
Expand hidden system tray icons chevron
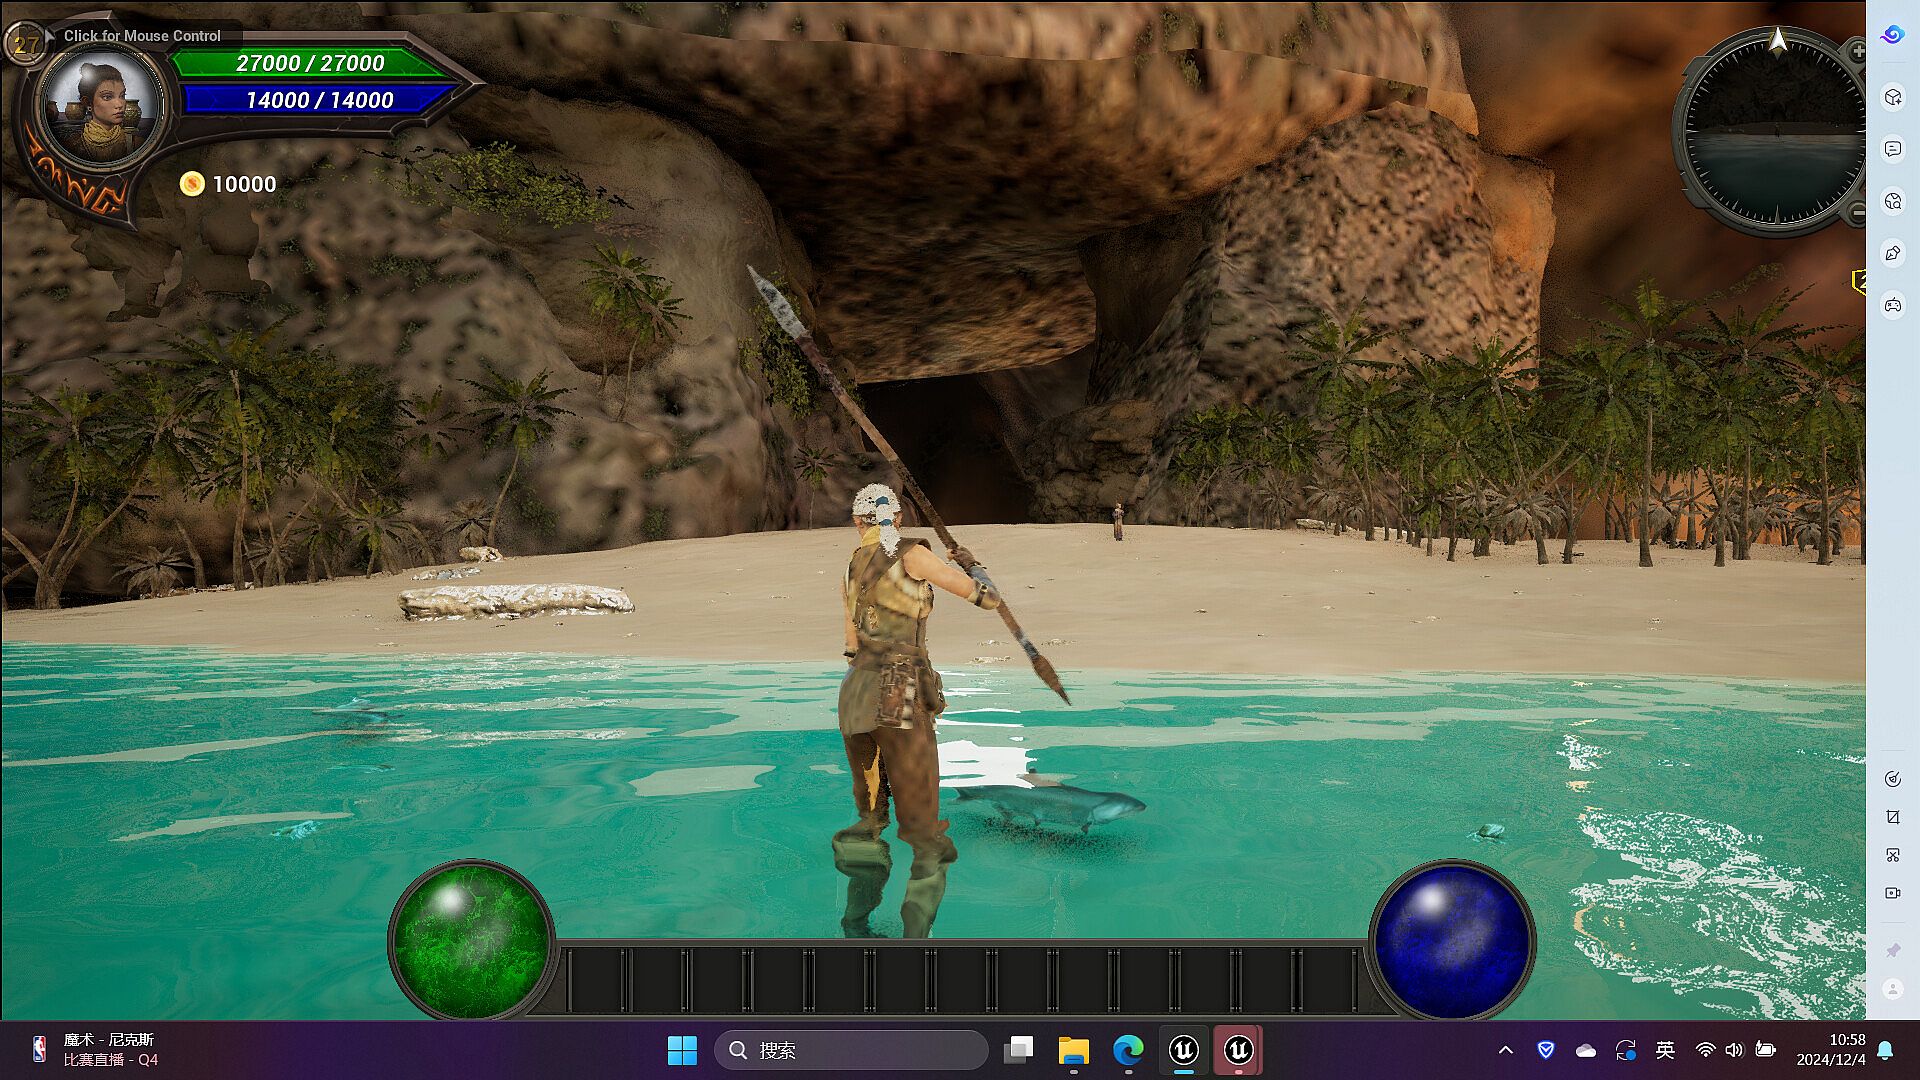(x=1505, y=1050)
